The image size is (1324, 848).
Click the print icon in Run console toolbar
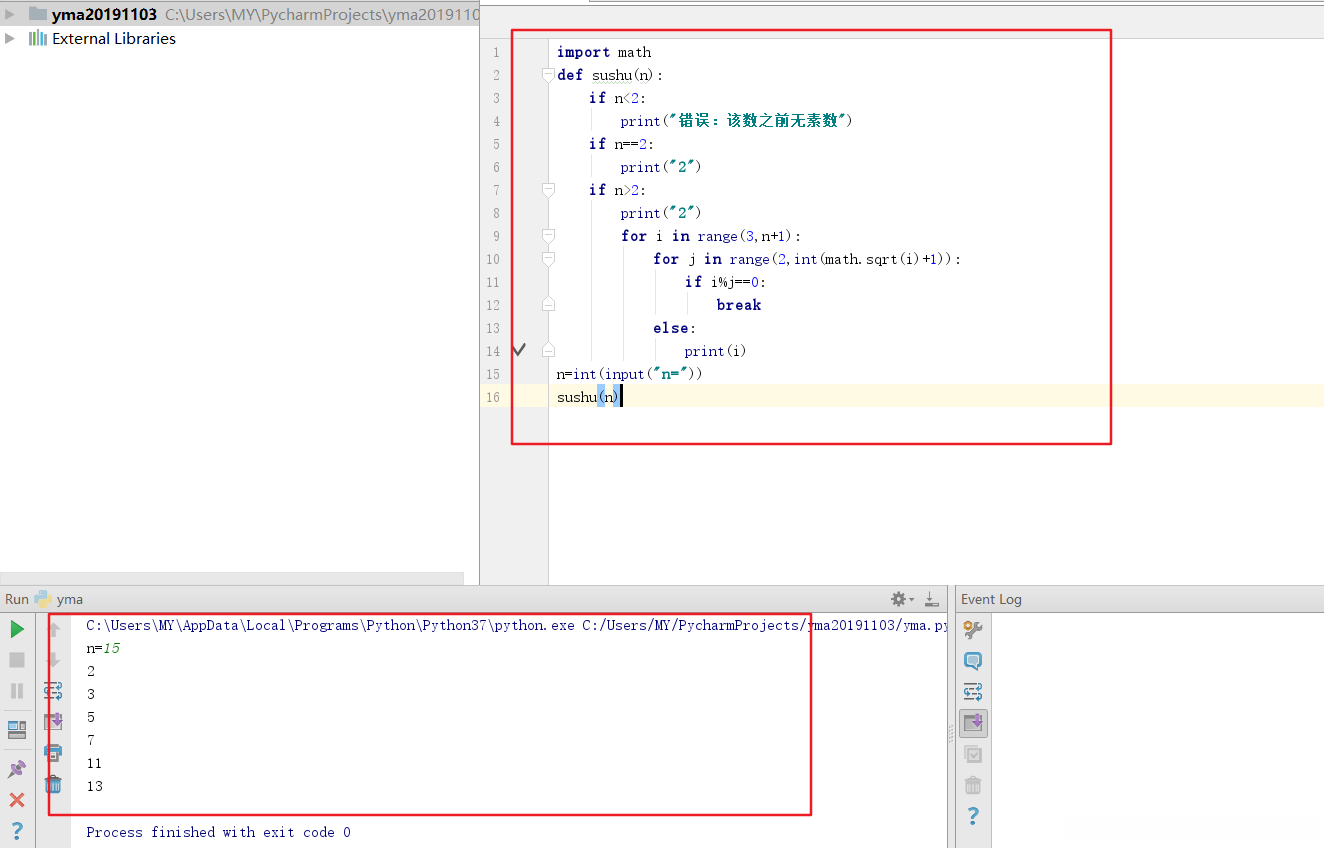[53, 752]
